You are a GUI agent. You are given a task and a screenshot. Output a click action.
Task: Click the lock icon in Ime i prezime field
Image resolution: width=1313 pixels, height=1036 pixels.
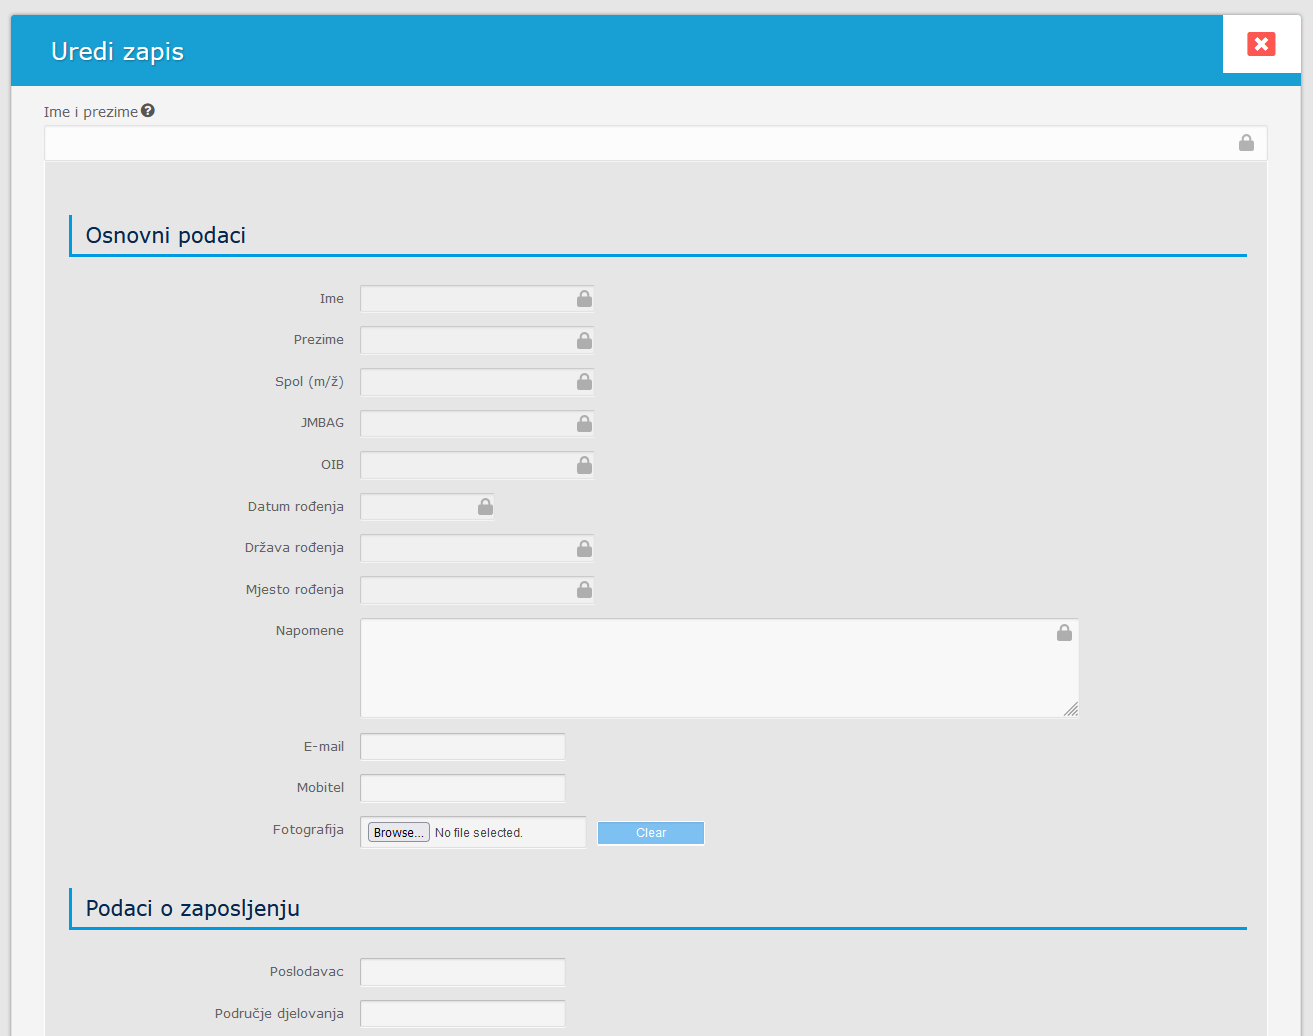tap(1246, 143)
